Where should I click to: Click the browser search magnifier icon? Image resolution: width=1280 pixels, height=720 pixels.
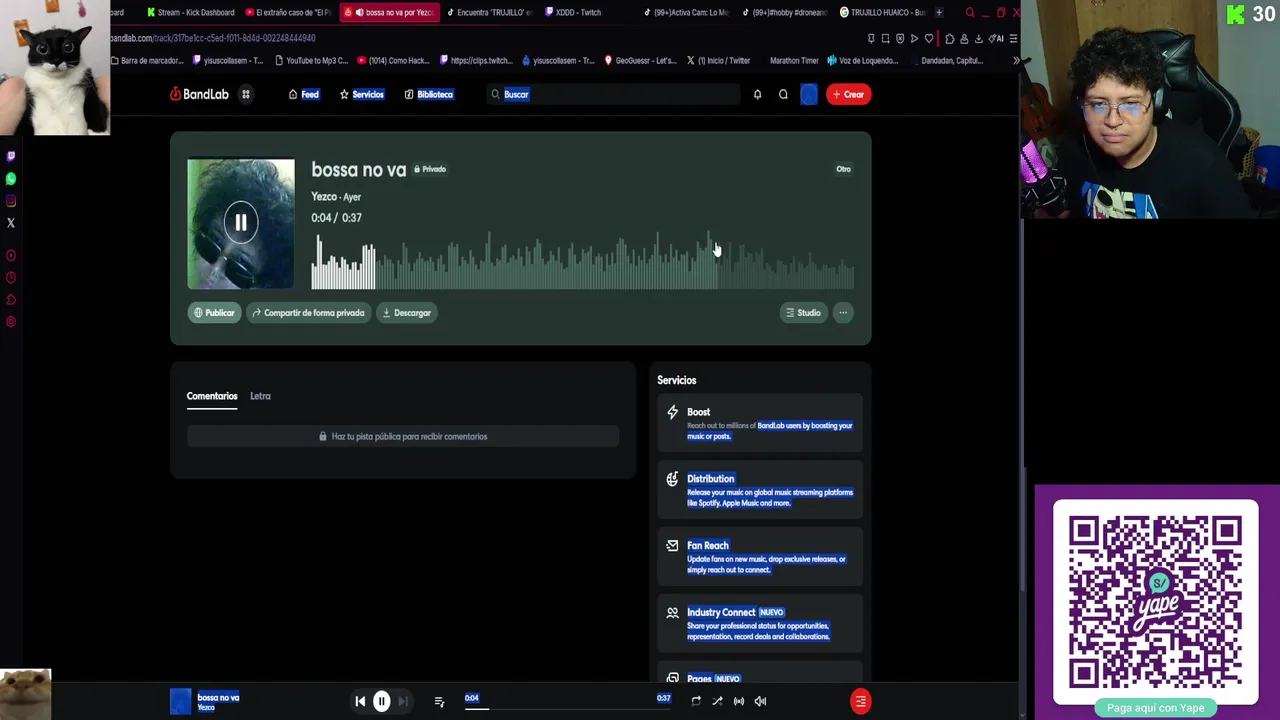pyautogui.click(x=969, y=12)
